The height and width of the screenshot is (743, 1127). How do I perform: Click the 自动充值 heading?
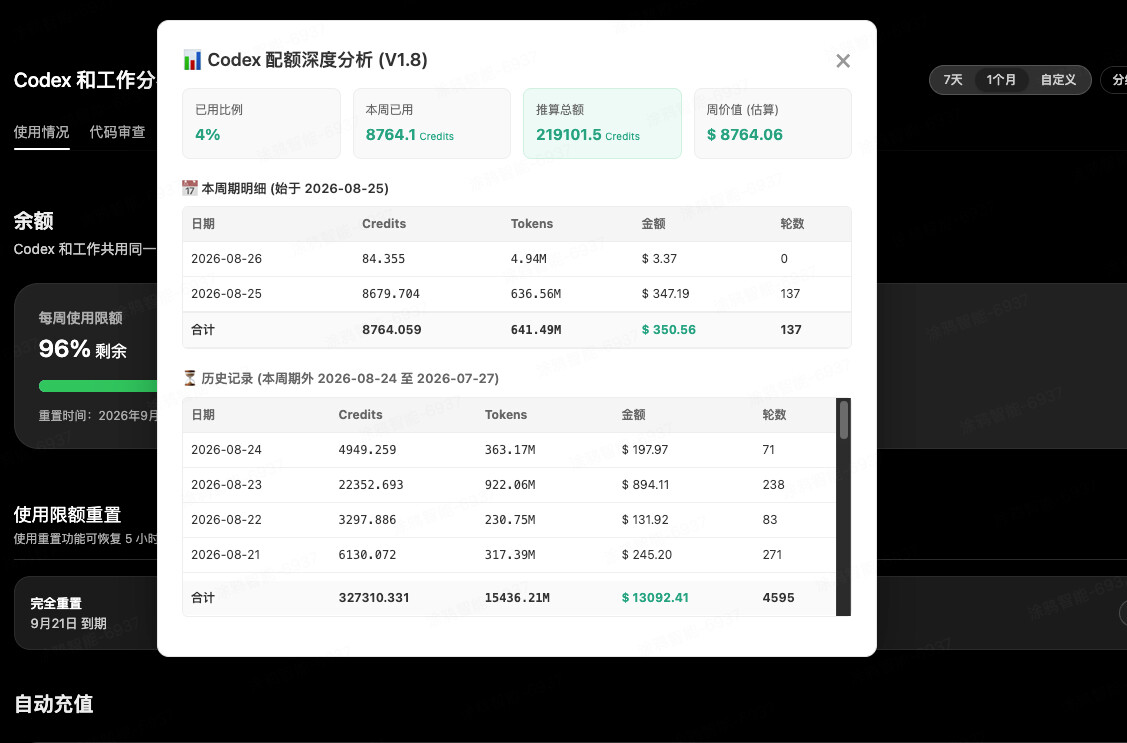click(x=54, y=703)
